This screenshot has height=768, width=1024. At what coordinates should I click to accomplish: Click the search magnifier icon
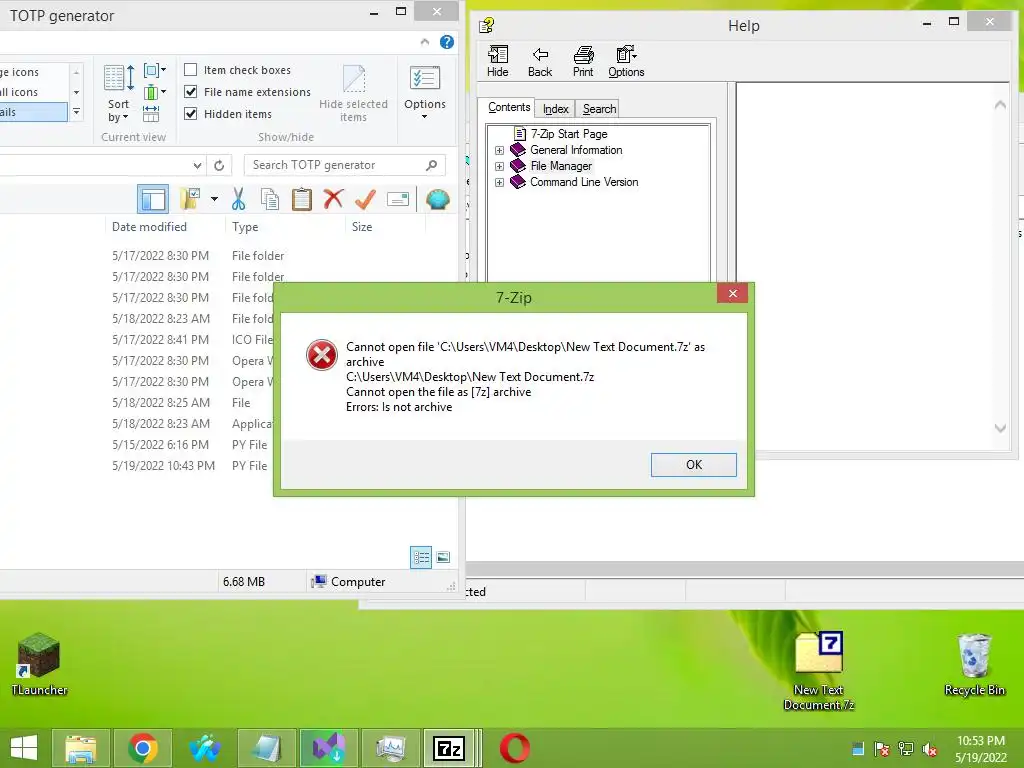click(x=432, y=165)
